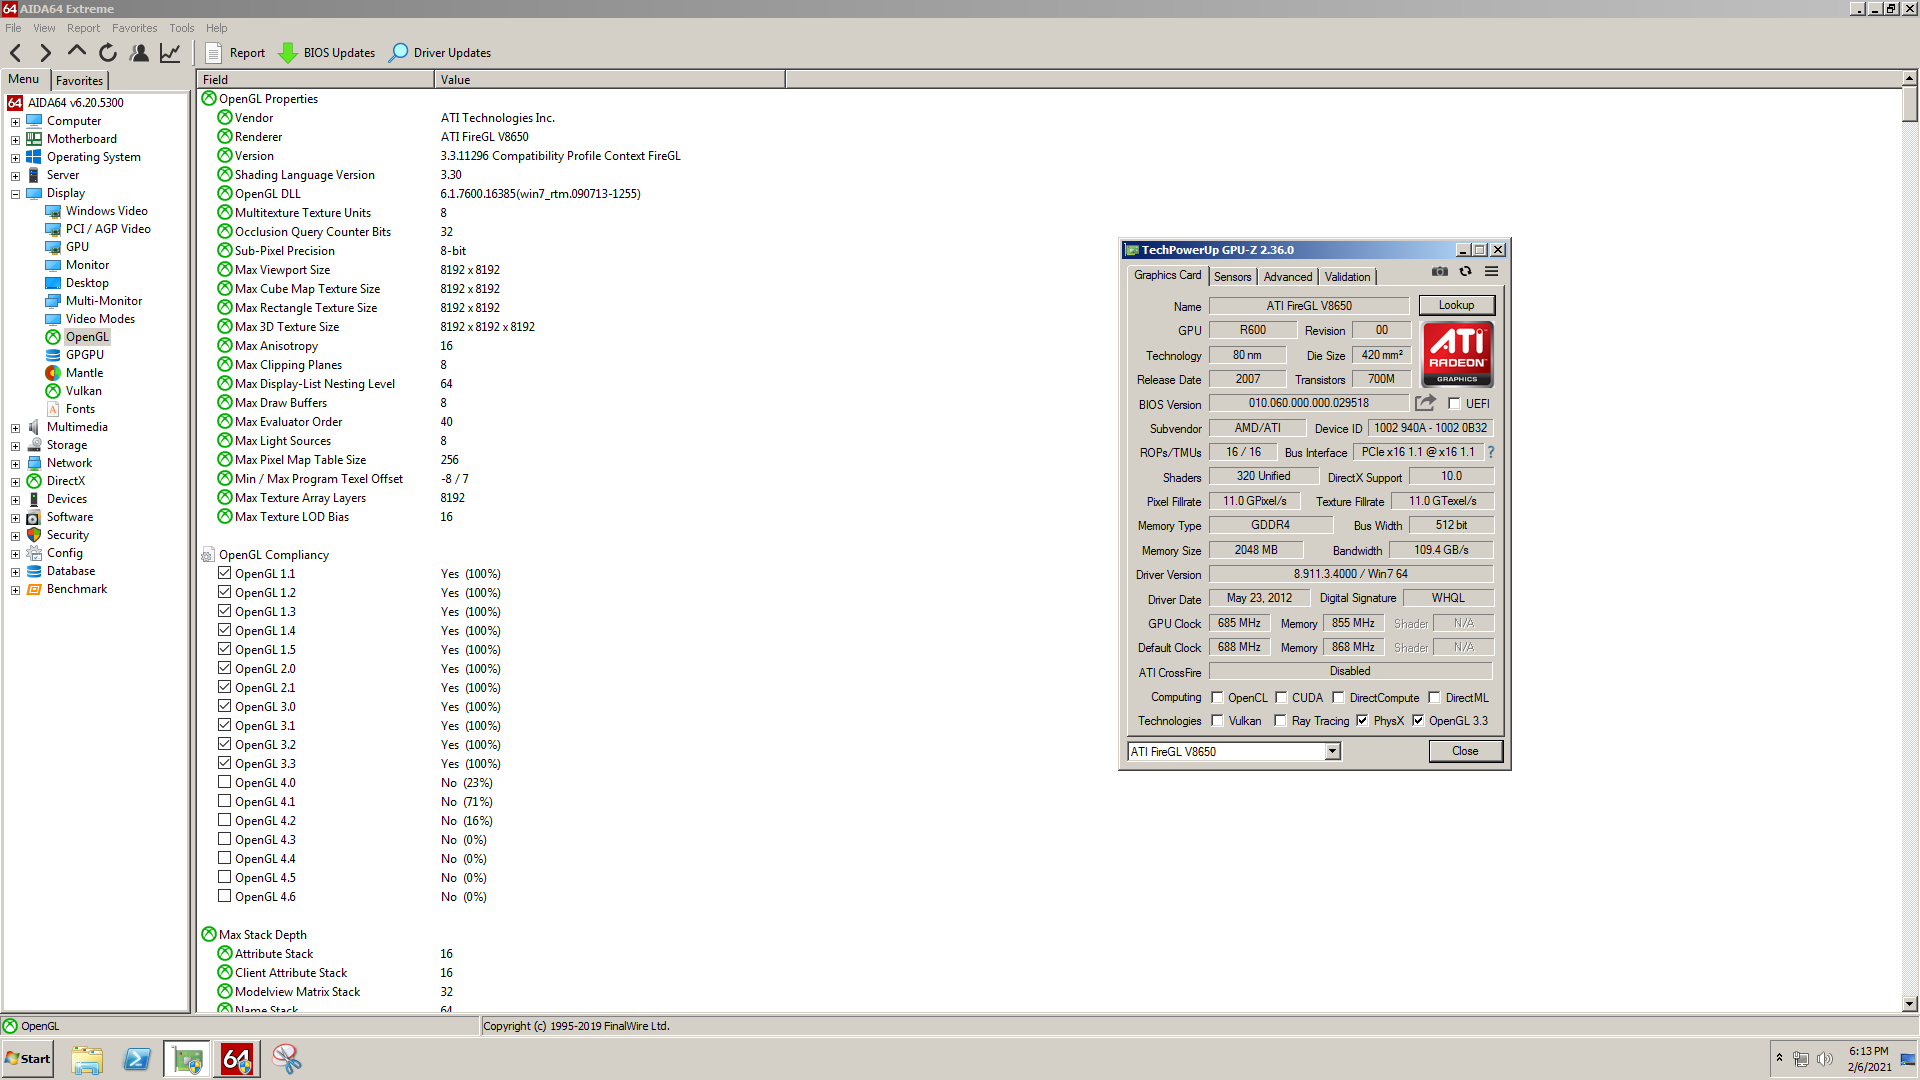Click the Close button in GPU-Z

pyautogui.click(x=1465, y=751)
